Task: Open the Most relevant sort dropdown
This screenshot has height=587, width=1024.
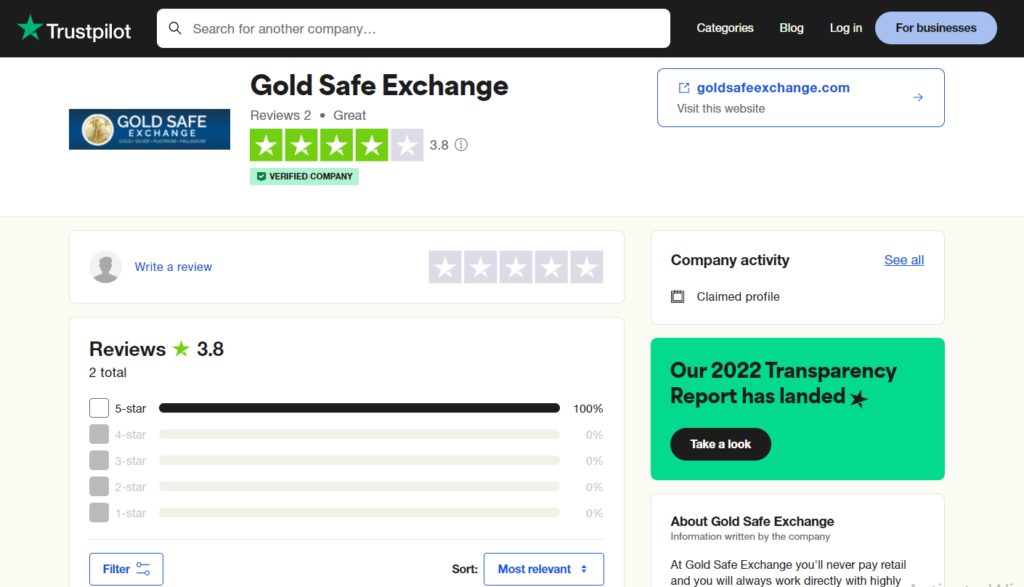Action: point(543,569)
